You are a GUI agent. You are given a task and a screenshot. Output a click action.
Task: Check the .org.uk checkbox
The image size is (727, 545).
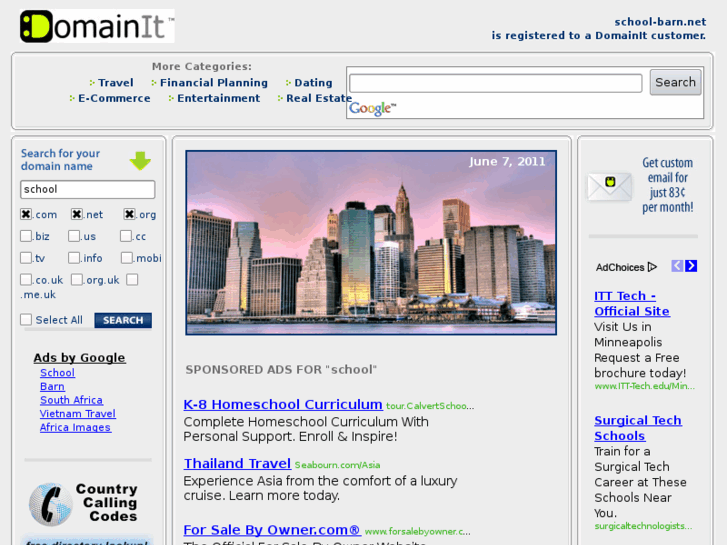point(77,279)
